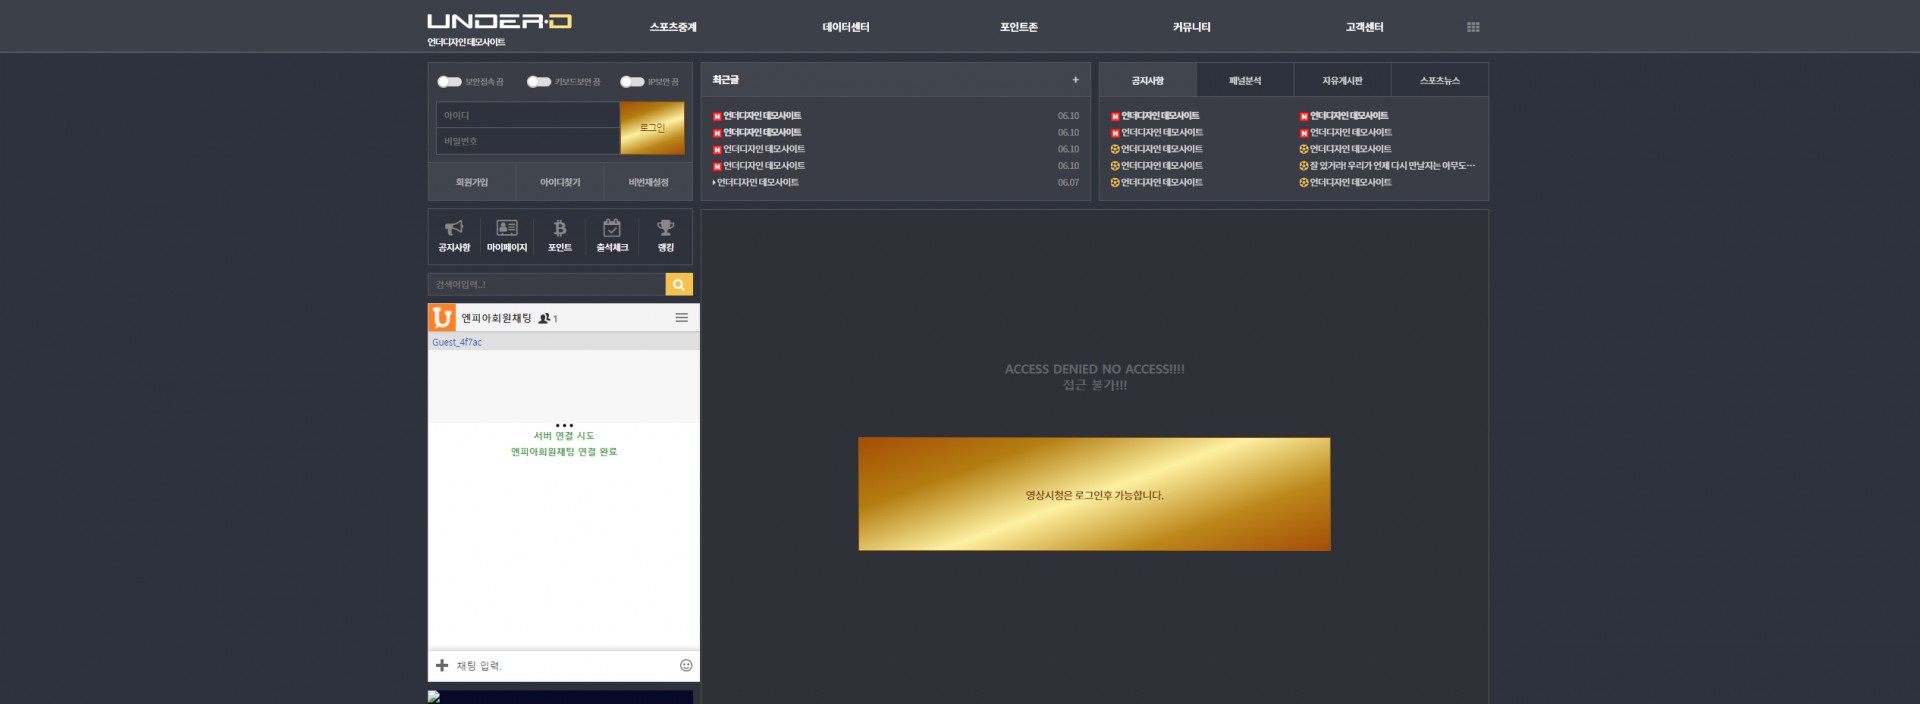Click the grid menu icon in header
The width and height of the screenshot is (1920, 704).
pos(1473,27)
